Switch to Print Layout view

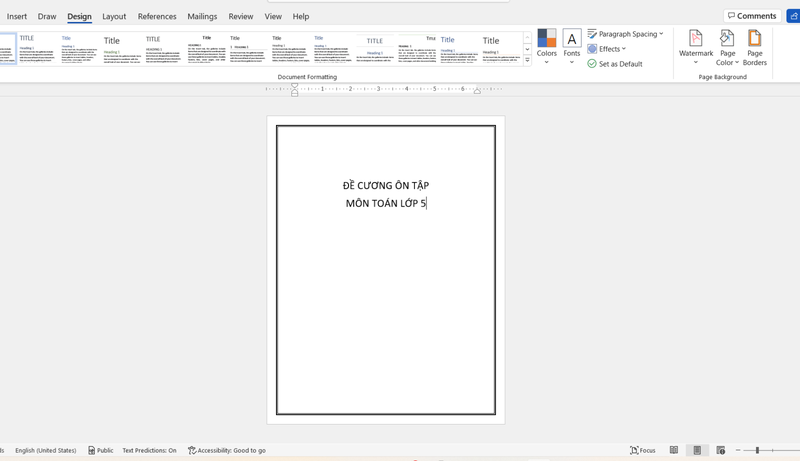point(697,450)
